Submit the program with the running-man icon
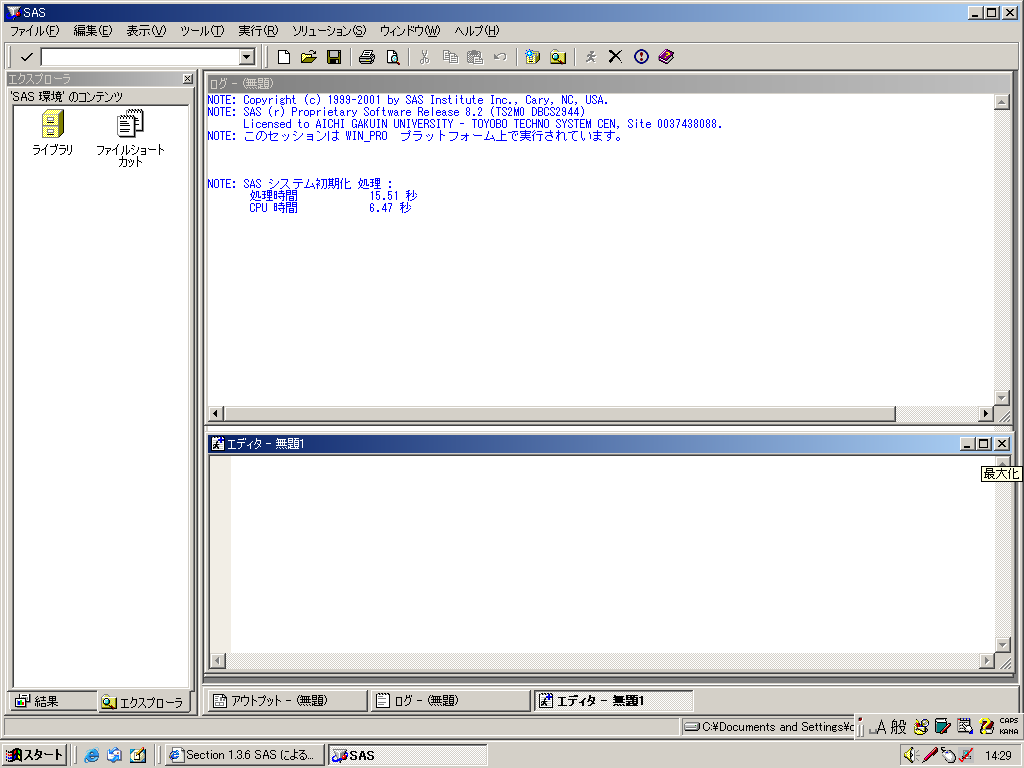 pos(590,57)
